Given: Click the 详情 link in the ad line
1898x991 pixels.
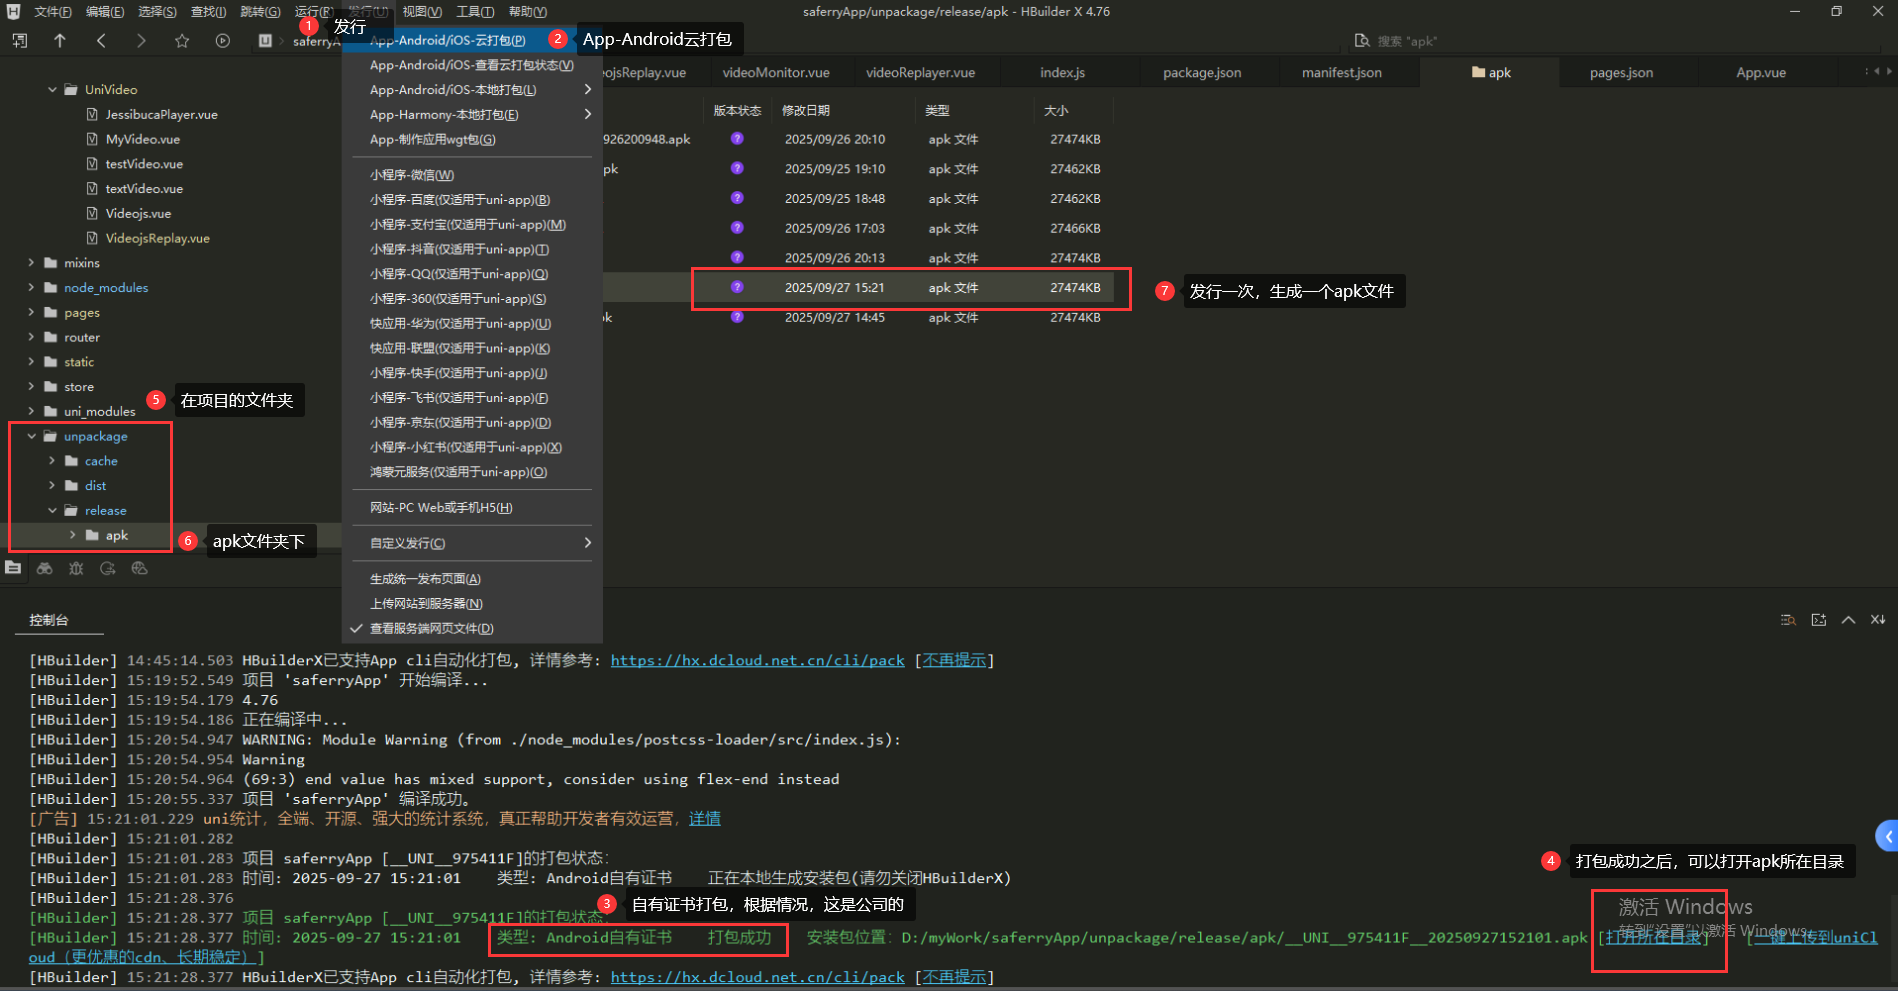Looking at the screenshot, I should pyautogui.click(x=705, y=819).
